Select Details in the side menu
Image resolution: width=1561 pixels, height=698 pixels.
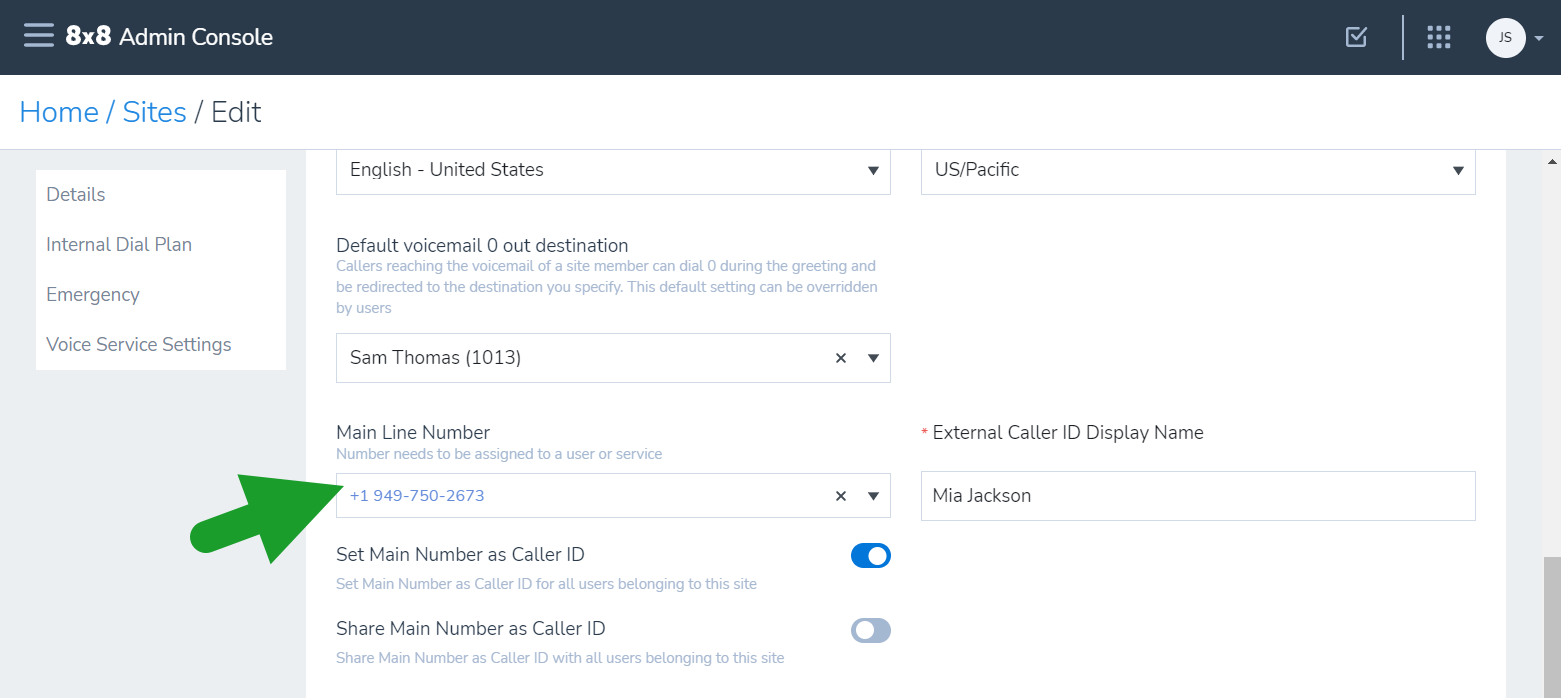pyautogui.click(x=76, y=194)
